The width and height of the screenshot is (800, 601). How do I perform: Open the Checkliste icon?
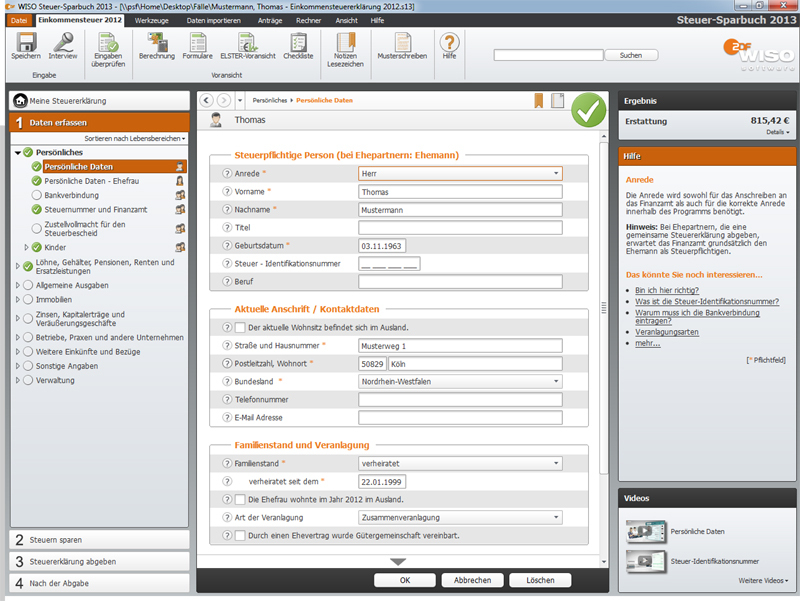pyautogui.click(x=298, y=42)
